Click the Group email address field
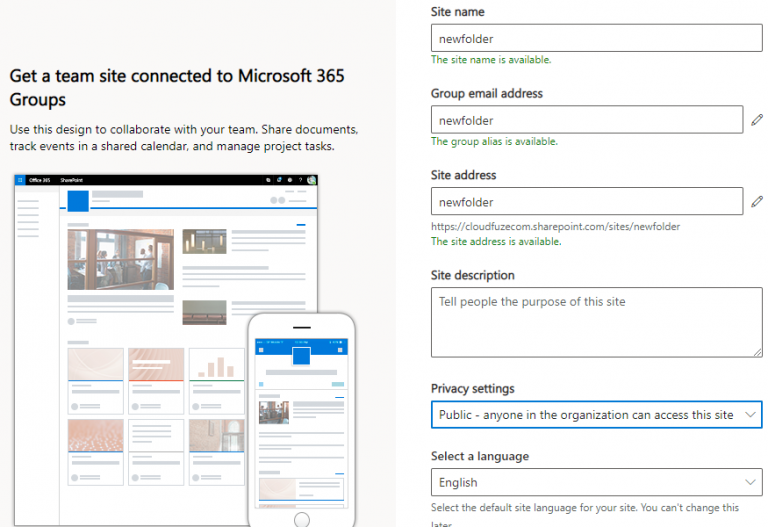The height and width of the screenshot is (527, 768). [587, 120]
